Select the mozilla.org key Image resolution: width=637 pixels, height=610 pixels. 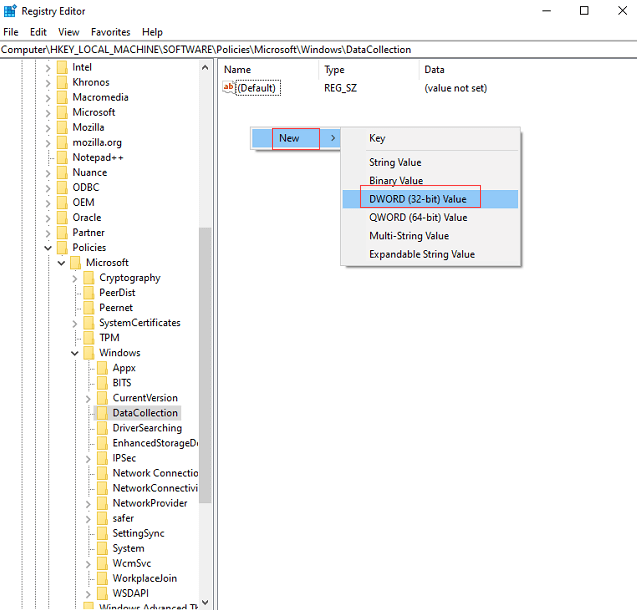click(x=97, y=143)
